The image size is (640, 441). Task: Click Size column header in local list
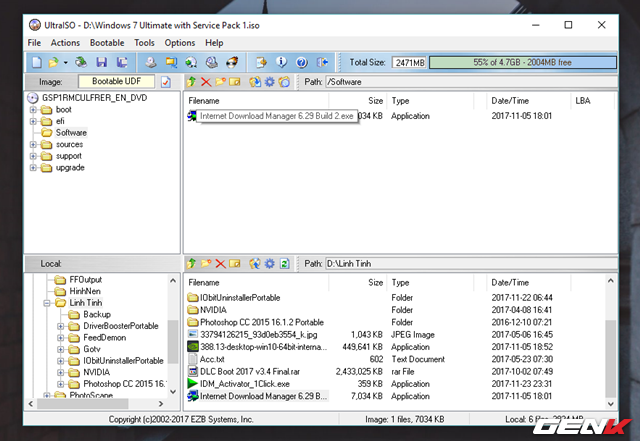[x=358, y=283]
